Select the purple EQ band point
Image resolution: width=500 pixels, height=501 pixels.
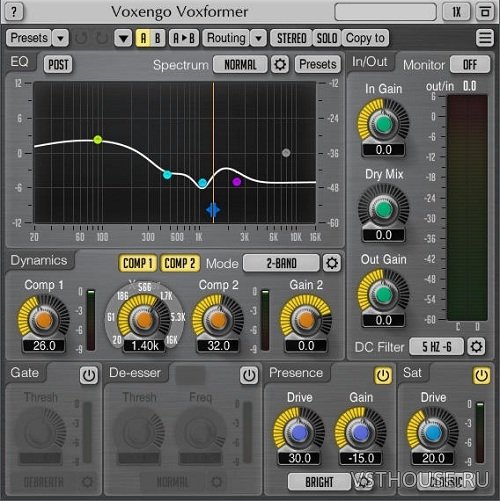(x=237, y=182)
